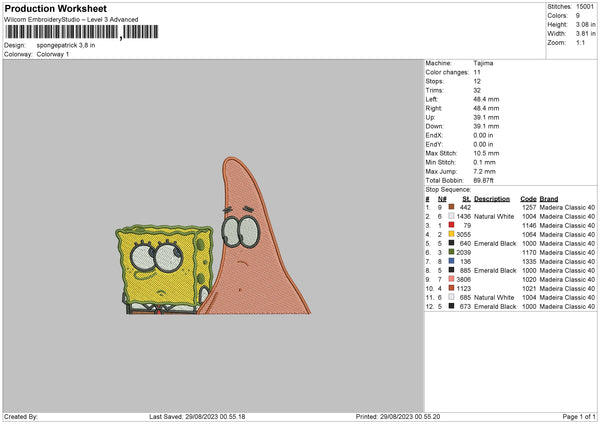This screenshot has width=600, height=424.
Task: Click the 'Production Worksheet' heading
Action: click(x=55, y=8)
